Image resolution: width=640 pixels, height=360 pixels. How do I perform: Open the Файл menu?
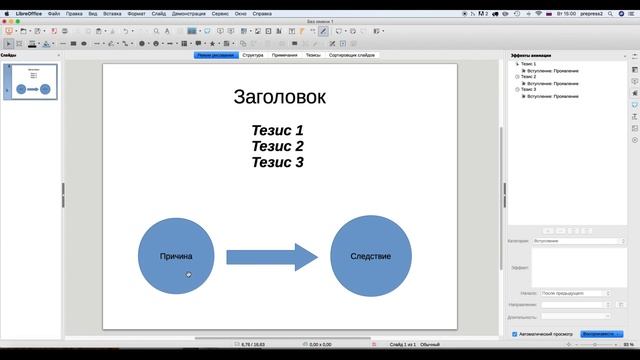coord(54,13)
